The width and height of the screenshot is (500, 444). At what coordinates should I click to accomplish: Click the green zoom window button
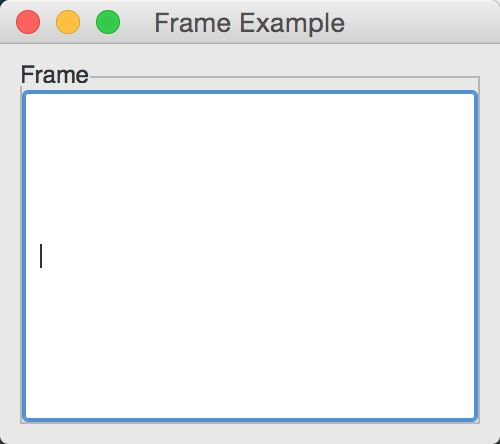point(108,22)
